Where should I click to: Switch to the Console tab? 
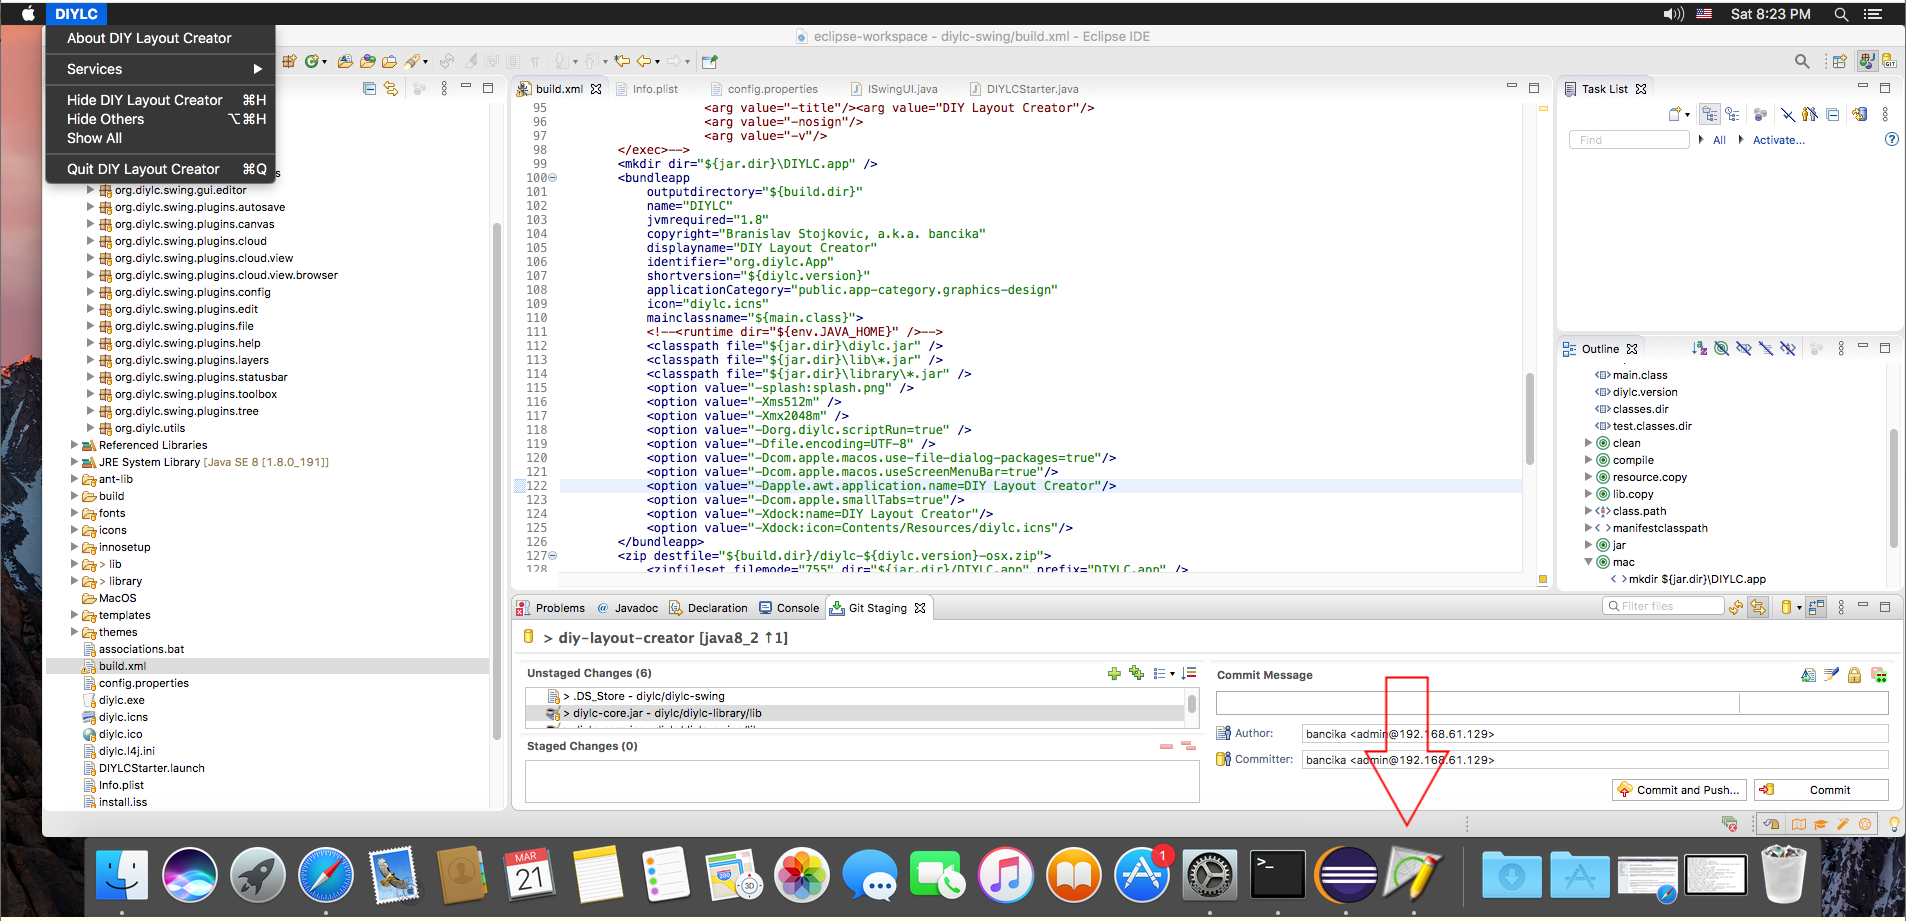click(x=797, y=607)
